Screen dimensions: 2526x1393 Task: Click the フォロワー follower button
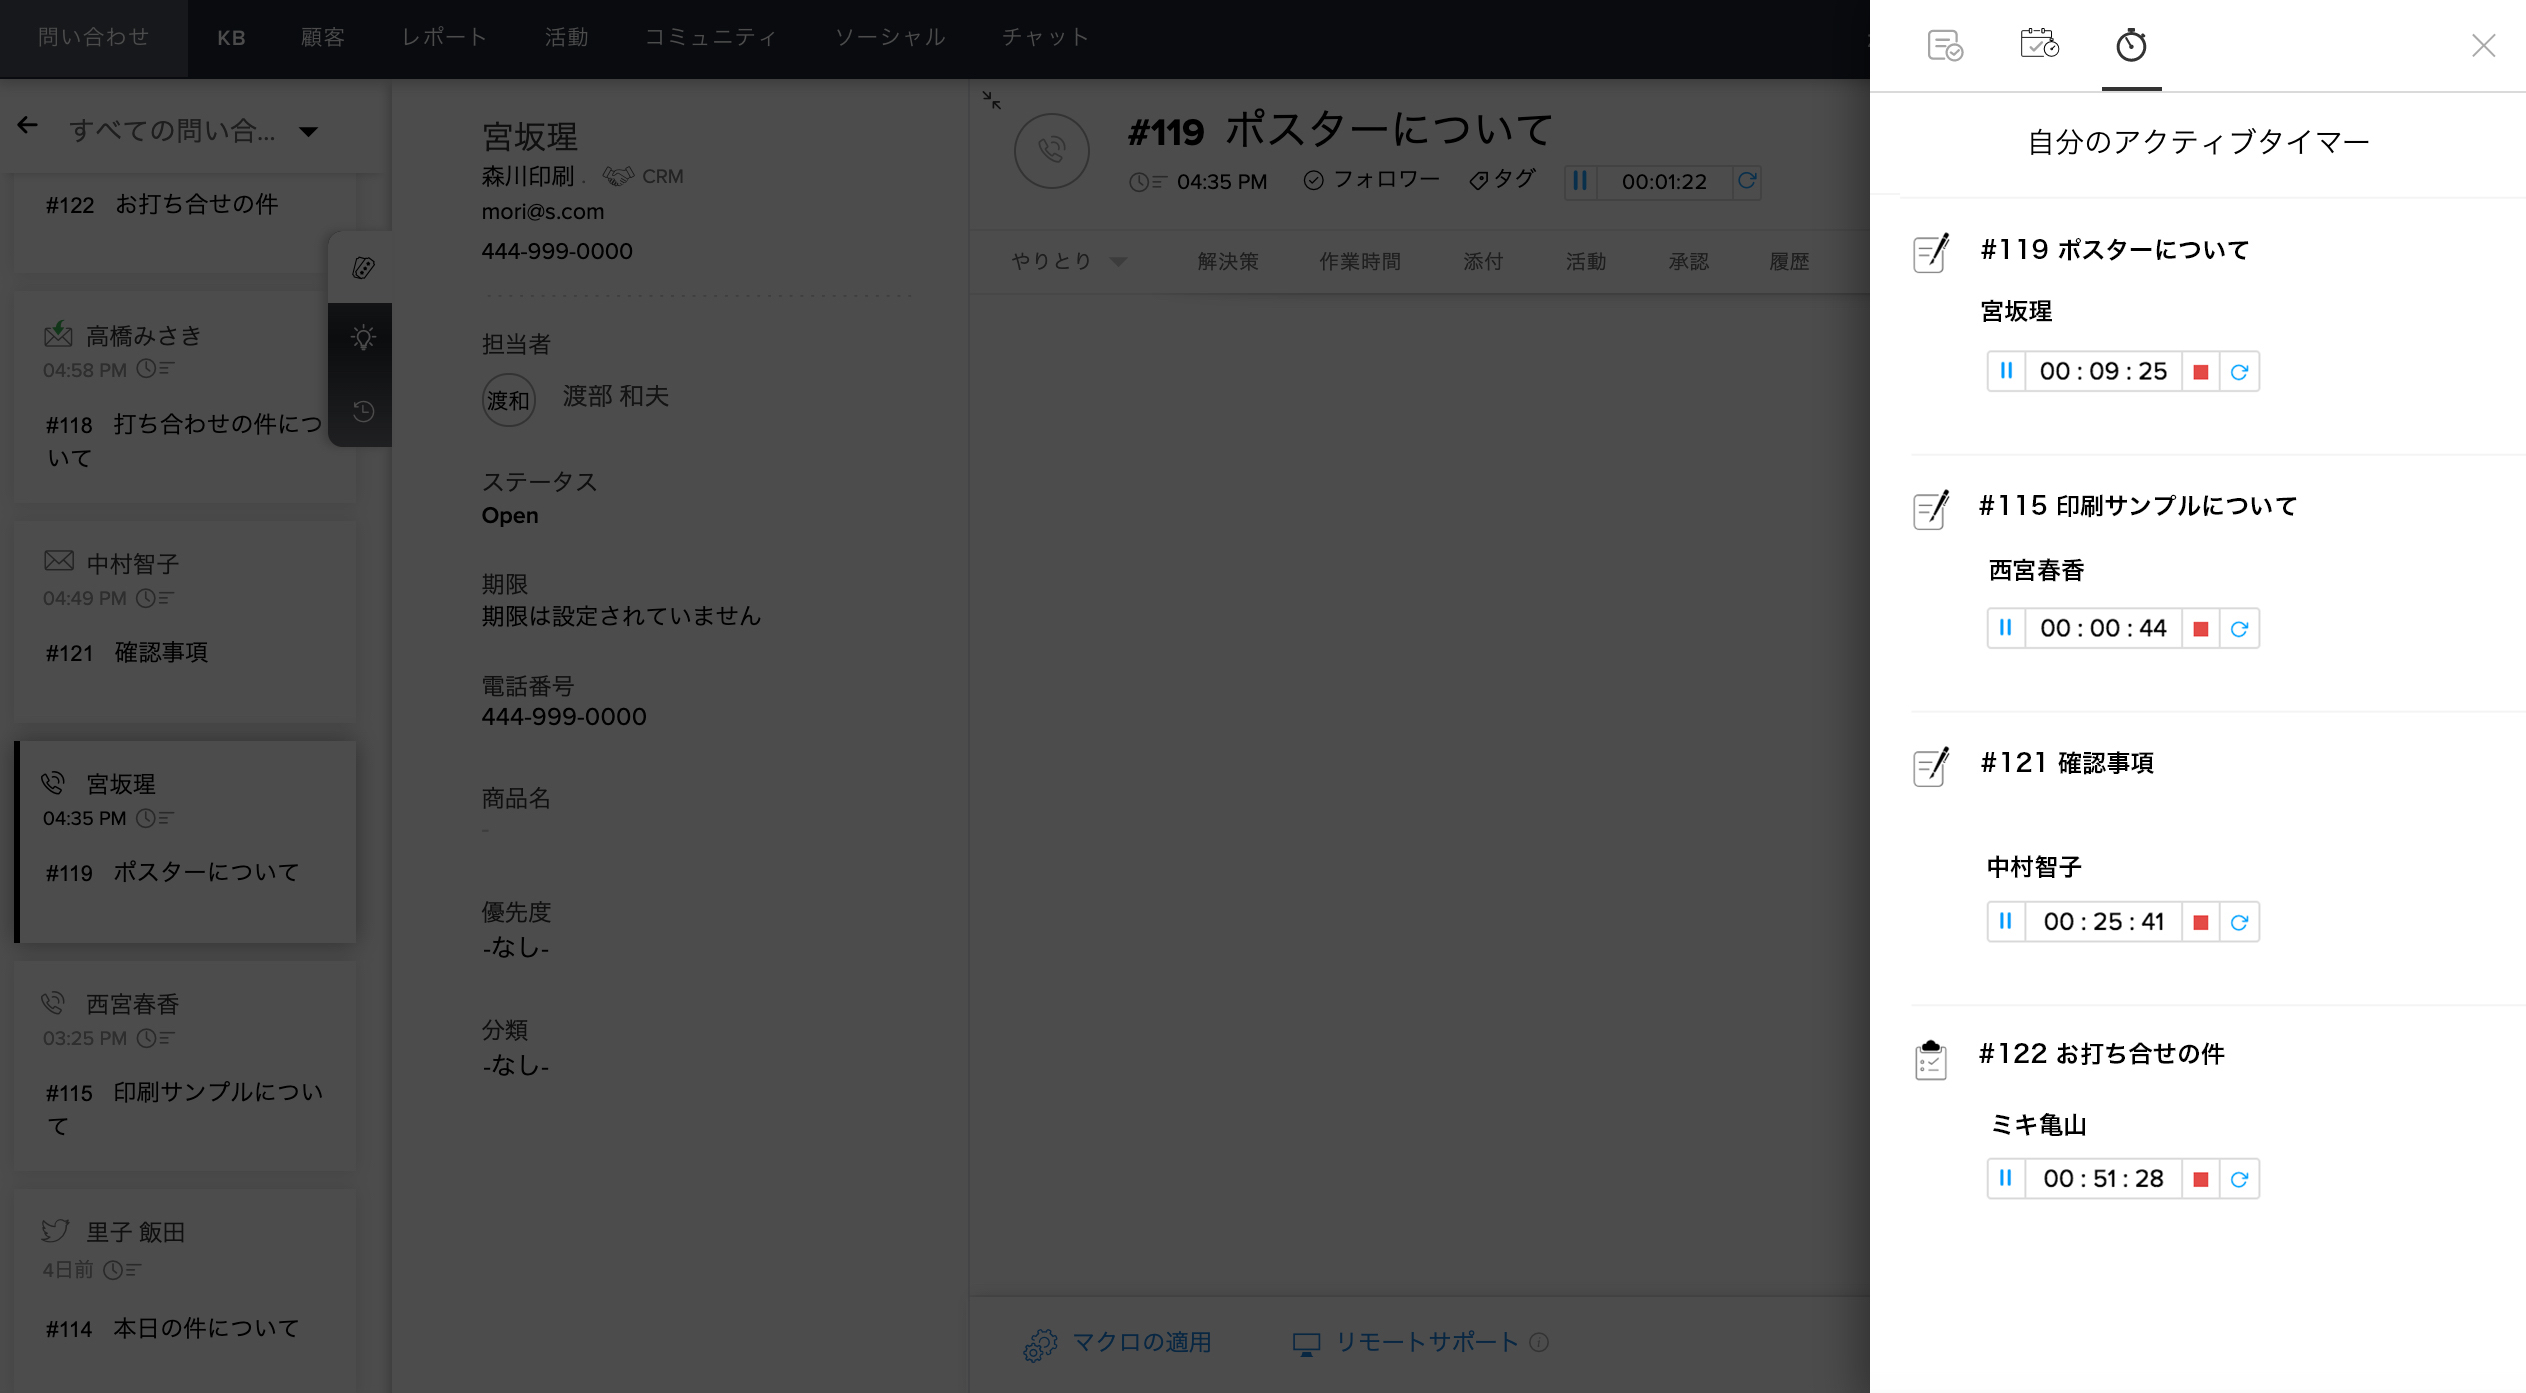(x=1371, y=180)
